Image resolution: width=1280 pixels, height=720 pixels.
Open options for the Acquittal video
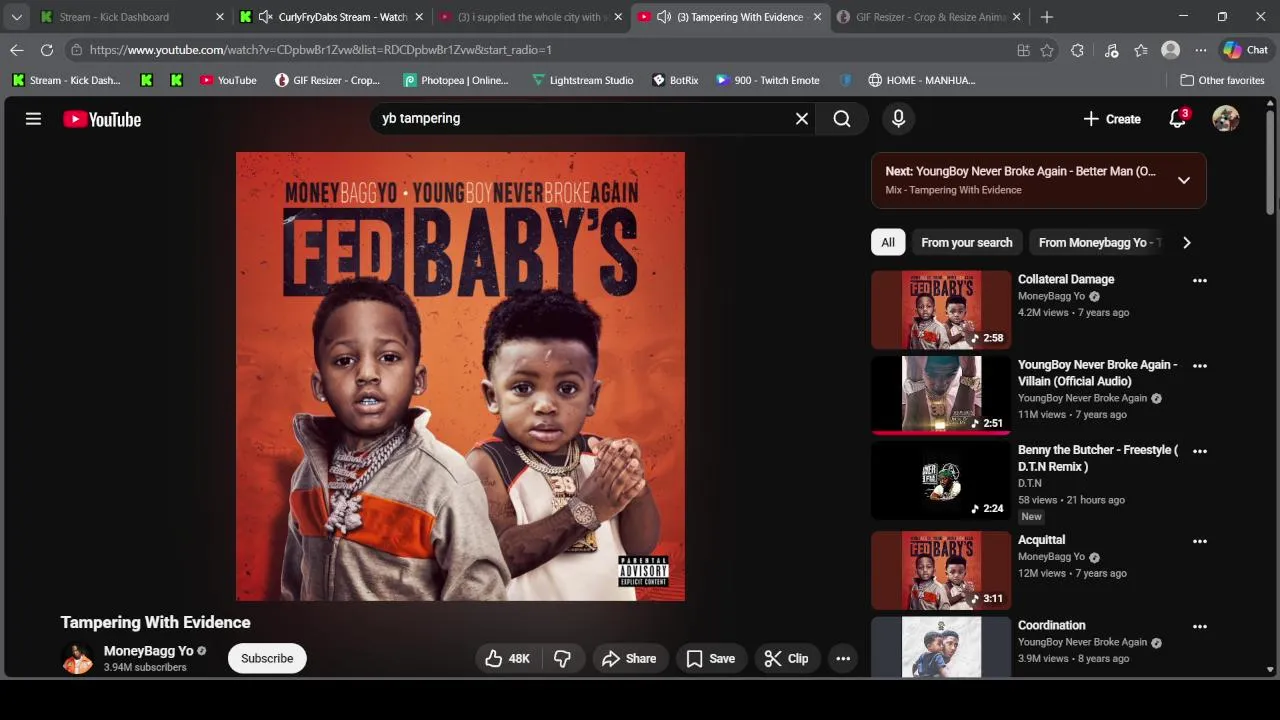[x=1200, y=541]
